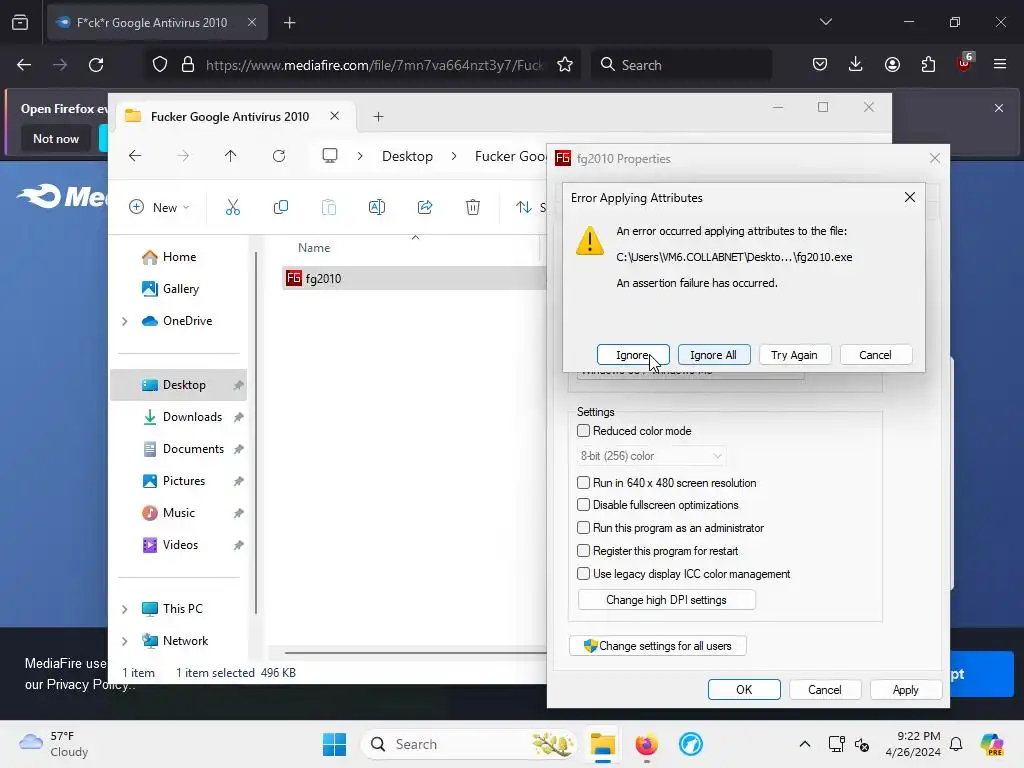Click Change settings for all users
Image resolution: width=1024 pixels, height=768 pixels.
[x=658, y=646]
